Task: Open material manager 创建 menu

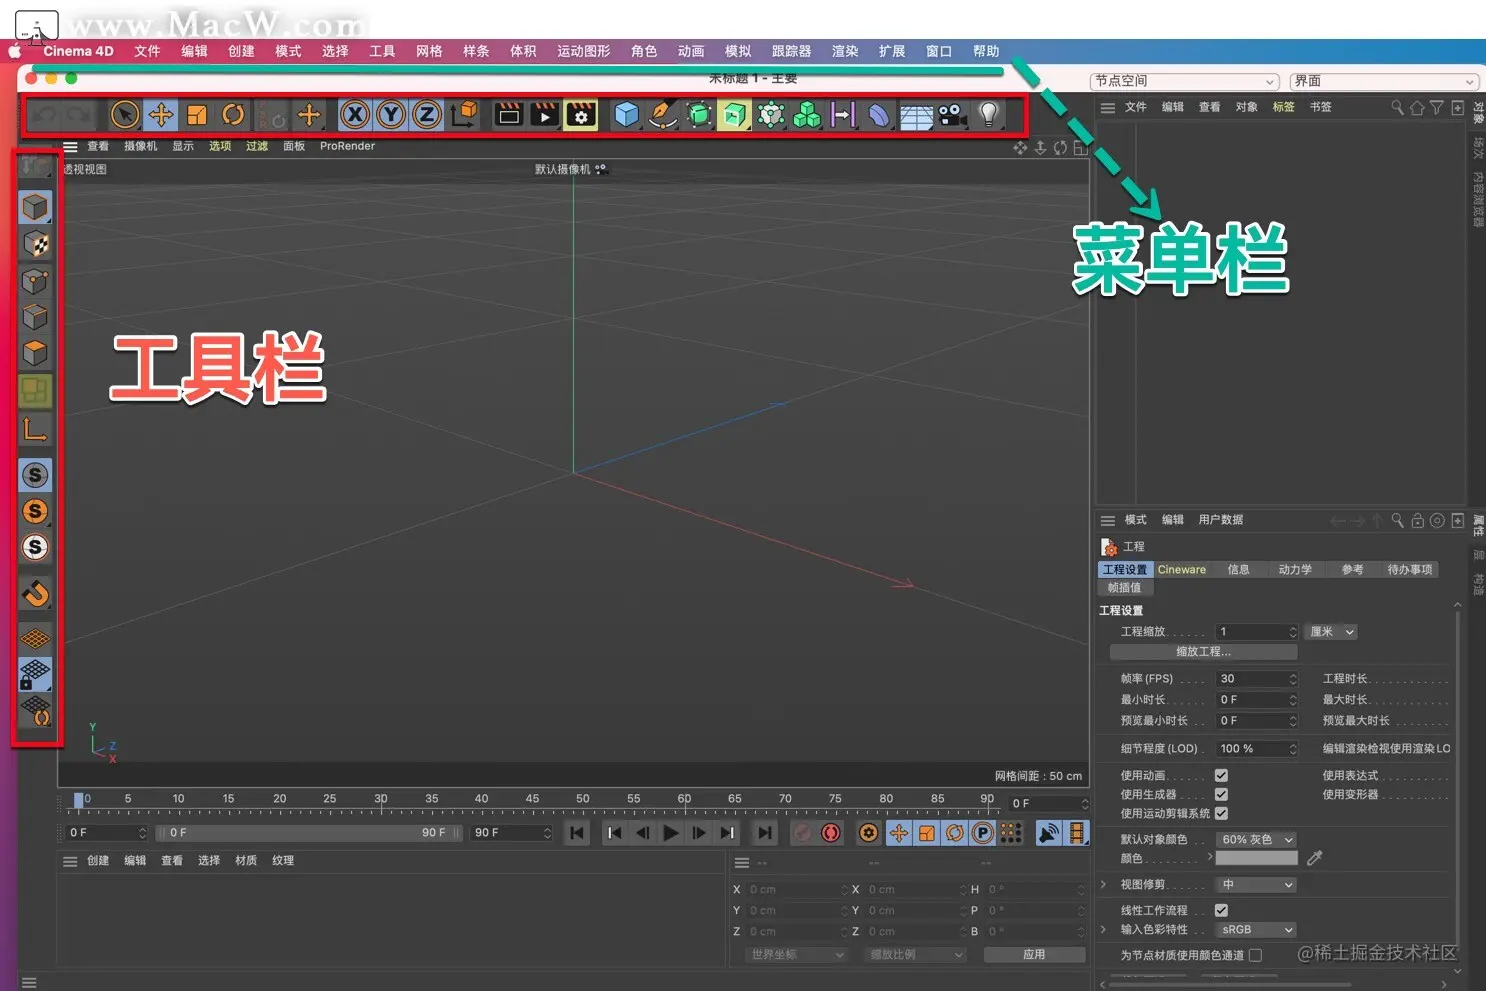Action: coord(98,861)
